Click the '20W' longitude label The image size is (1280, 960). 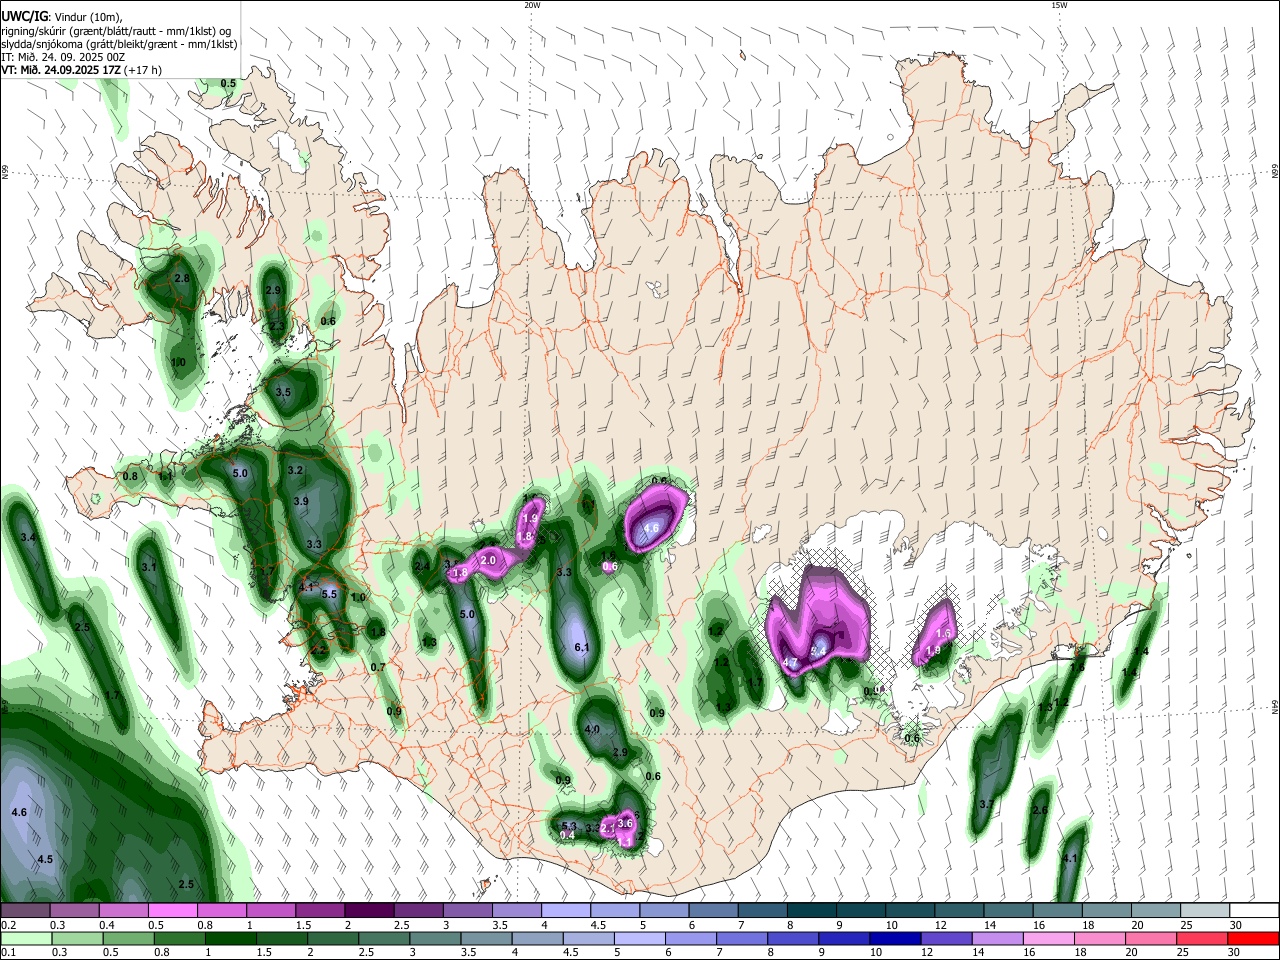pyautogui.click(x=532, y=5)
